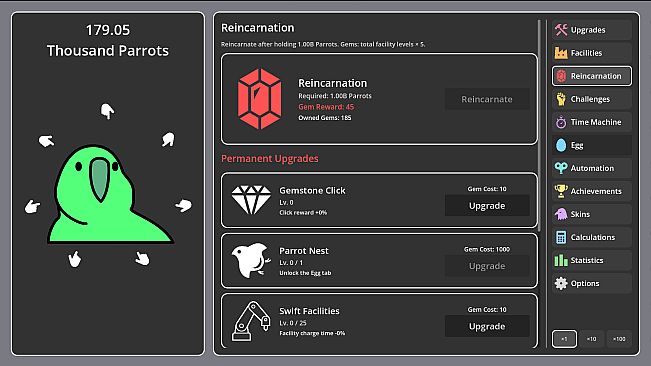Click the stopwatch Time Machine icon

pos(561,122)
